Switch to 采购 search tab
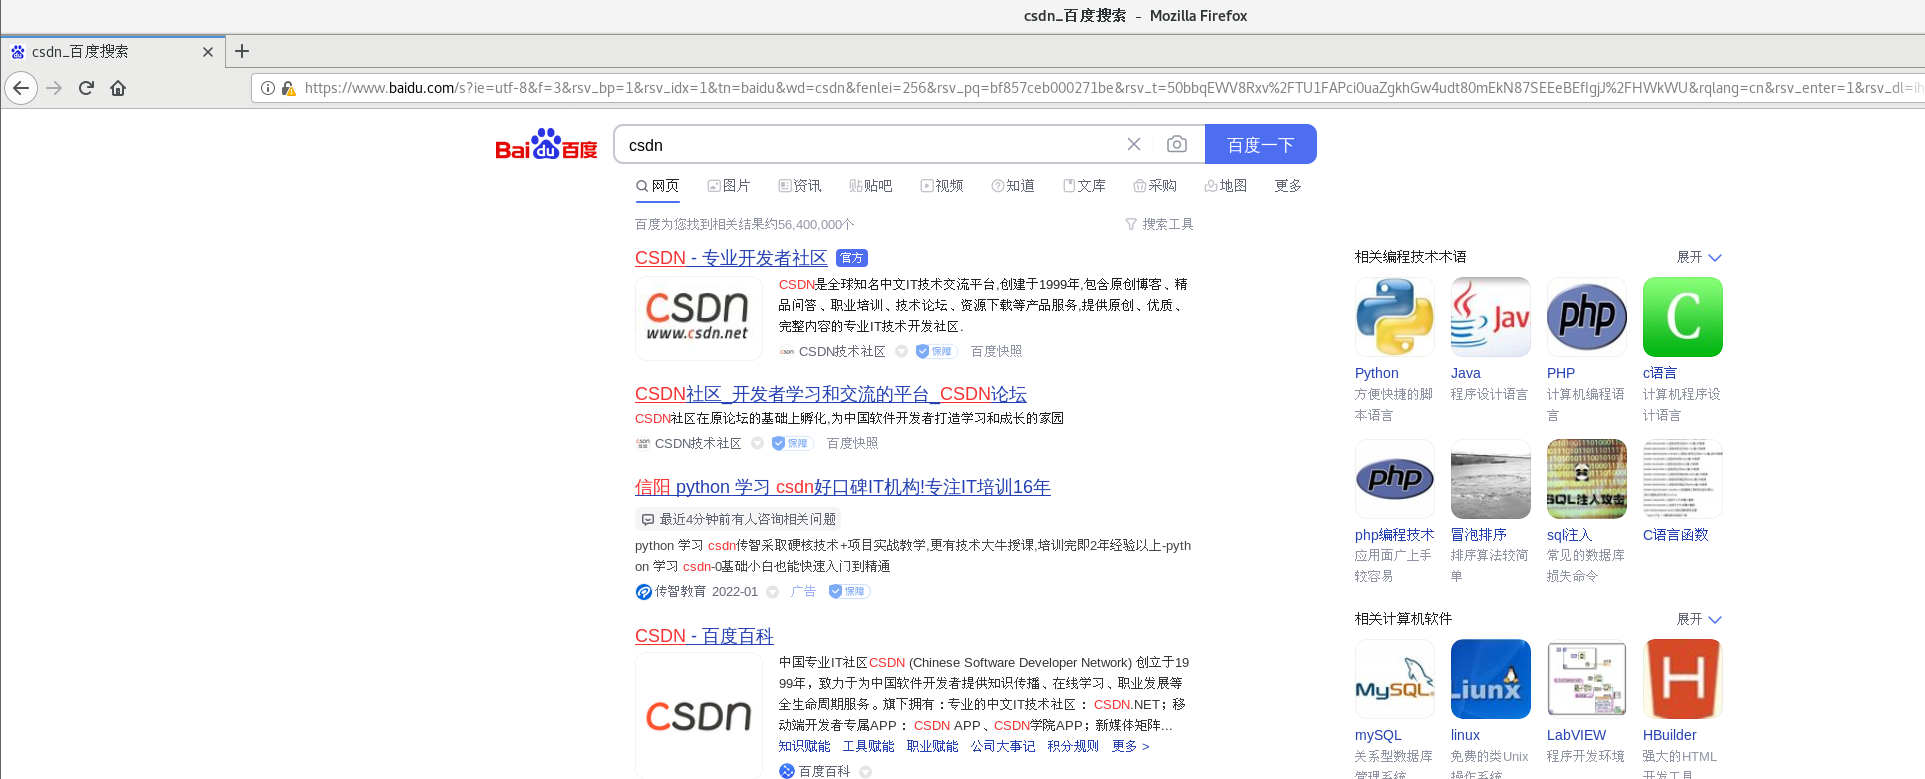 tap(1155, 186)
